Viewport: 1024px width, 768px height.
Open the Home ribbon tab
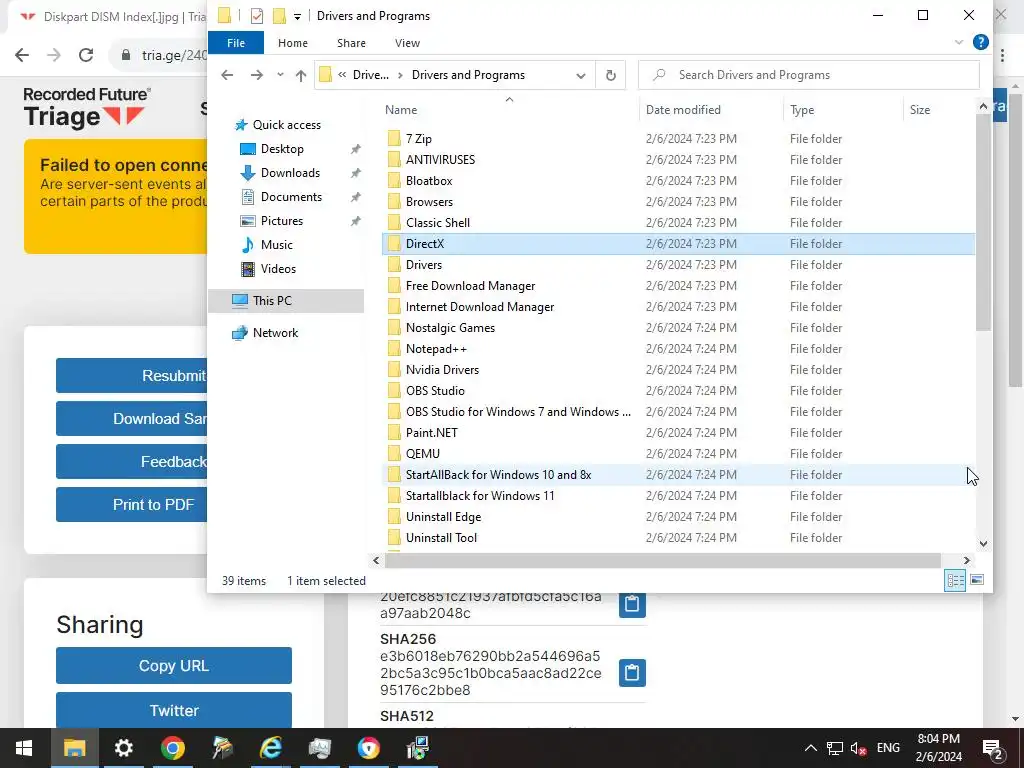(x=293, y=43)
